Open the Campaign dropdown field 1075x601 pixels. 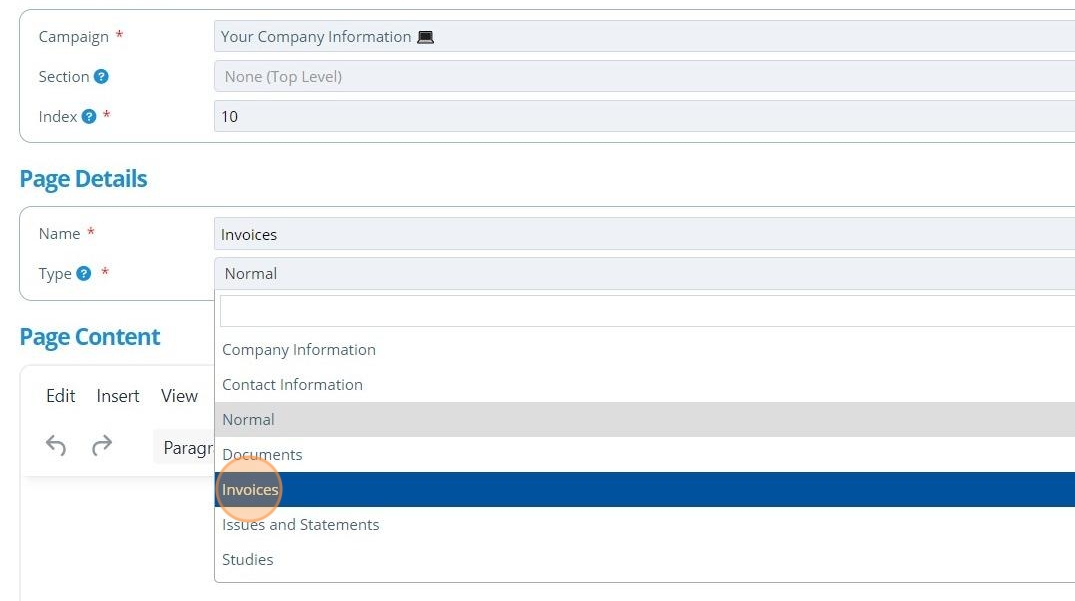pyautogui.click(x=644, y=36)
